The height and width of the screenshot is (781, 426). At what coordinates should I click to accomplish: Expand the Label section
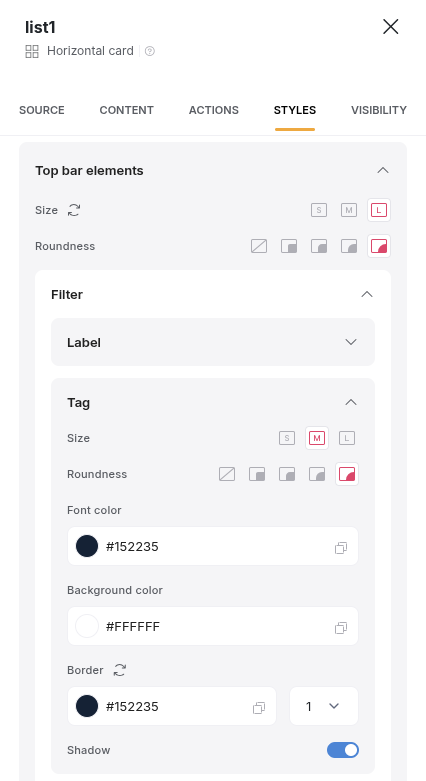coord(213,342)
